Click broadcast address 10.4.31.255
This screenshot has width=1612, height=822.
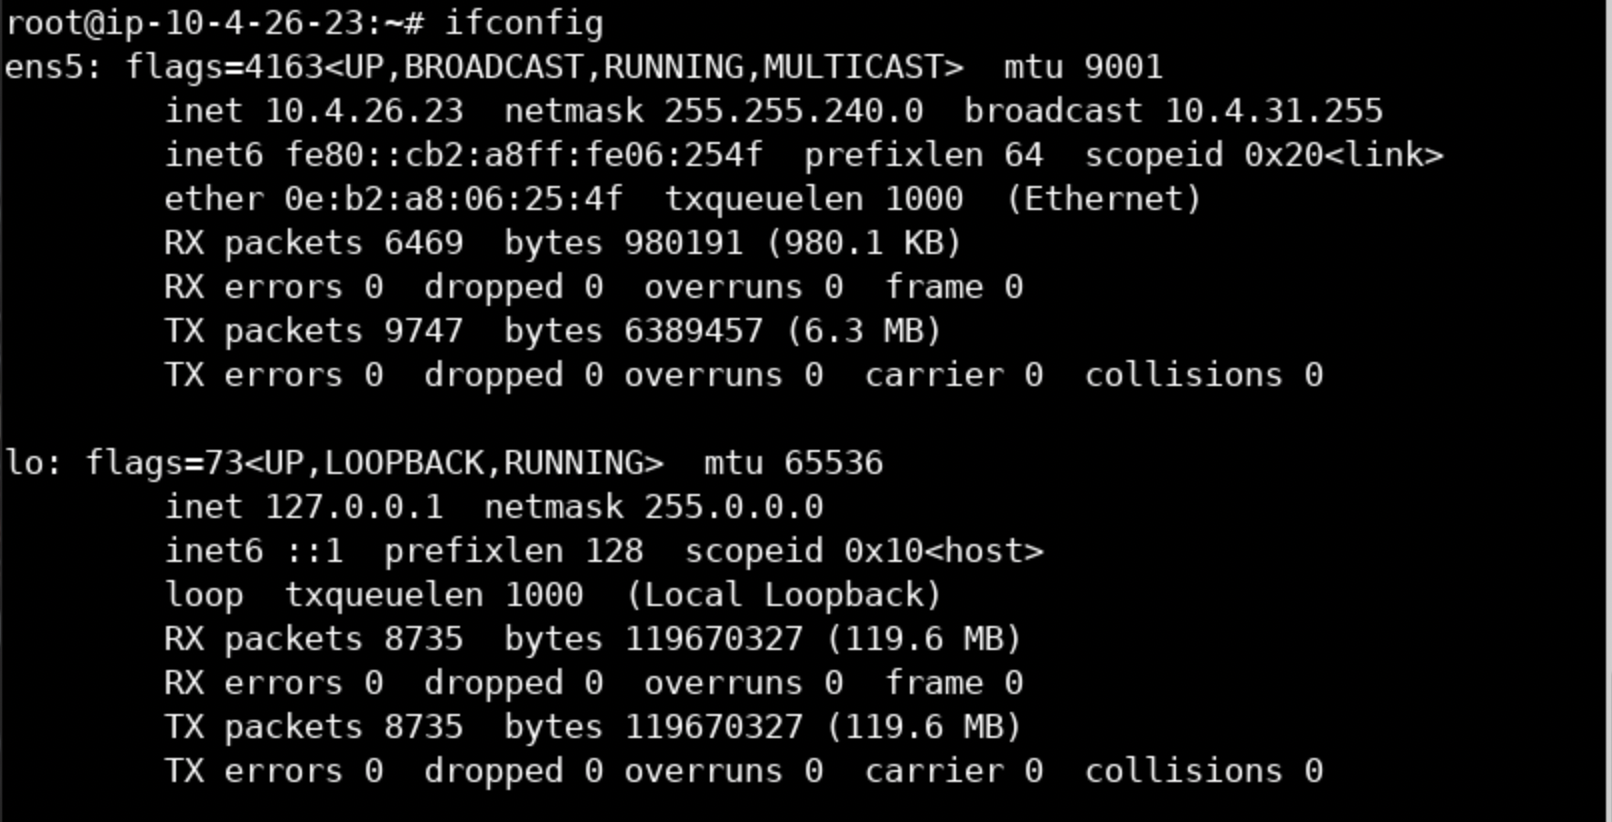pos(1274,110)
